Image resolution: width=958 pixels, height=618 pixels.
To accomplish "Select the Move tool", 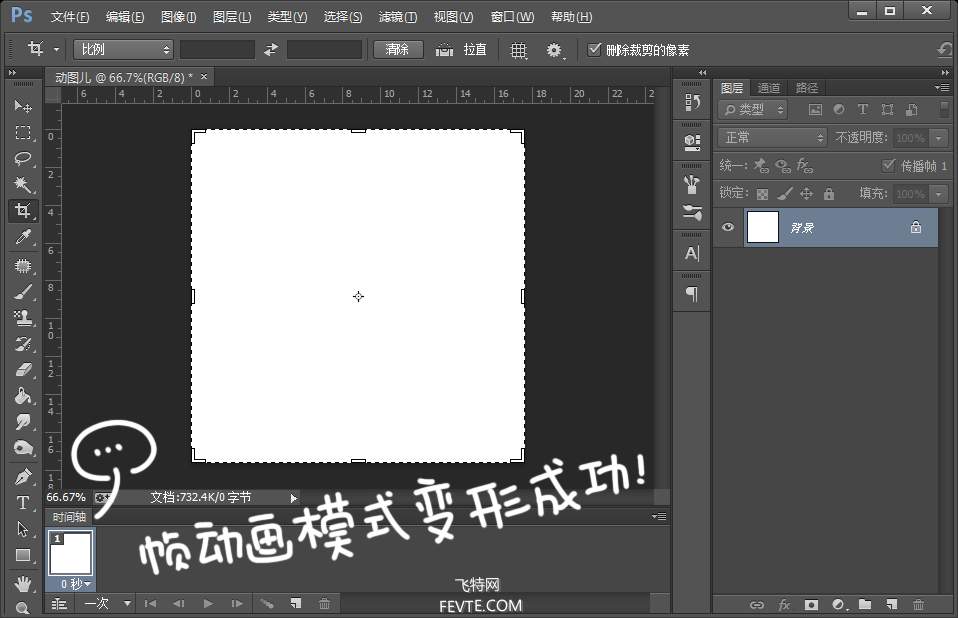I will (23, 106).
